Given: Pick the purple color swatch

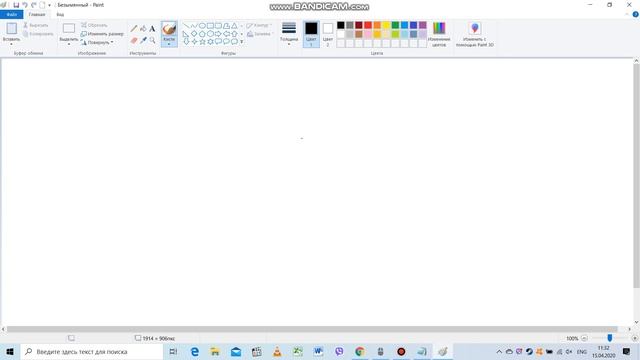Looking at the screenshot, I should 422,25.
